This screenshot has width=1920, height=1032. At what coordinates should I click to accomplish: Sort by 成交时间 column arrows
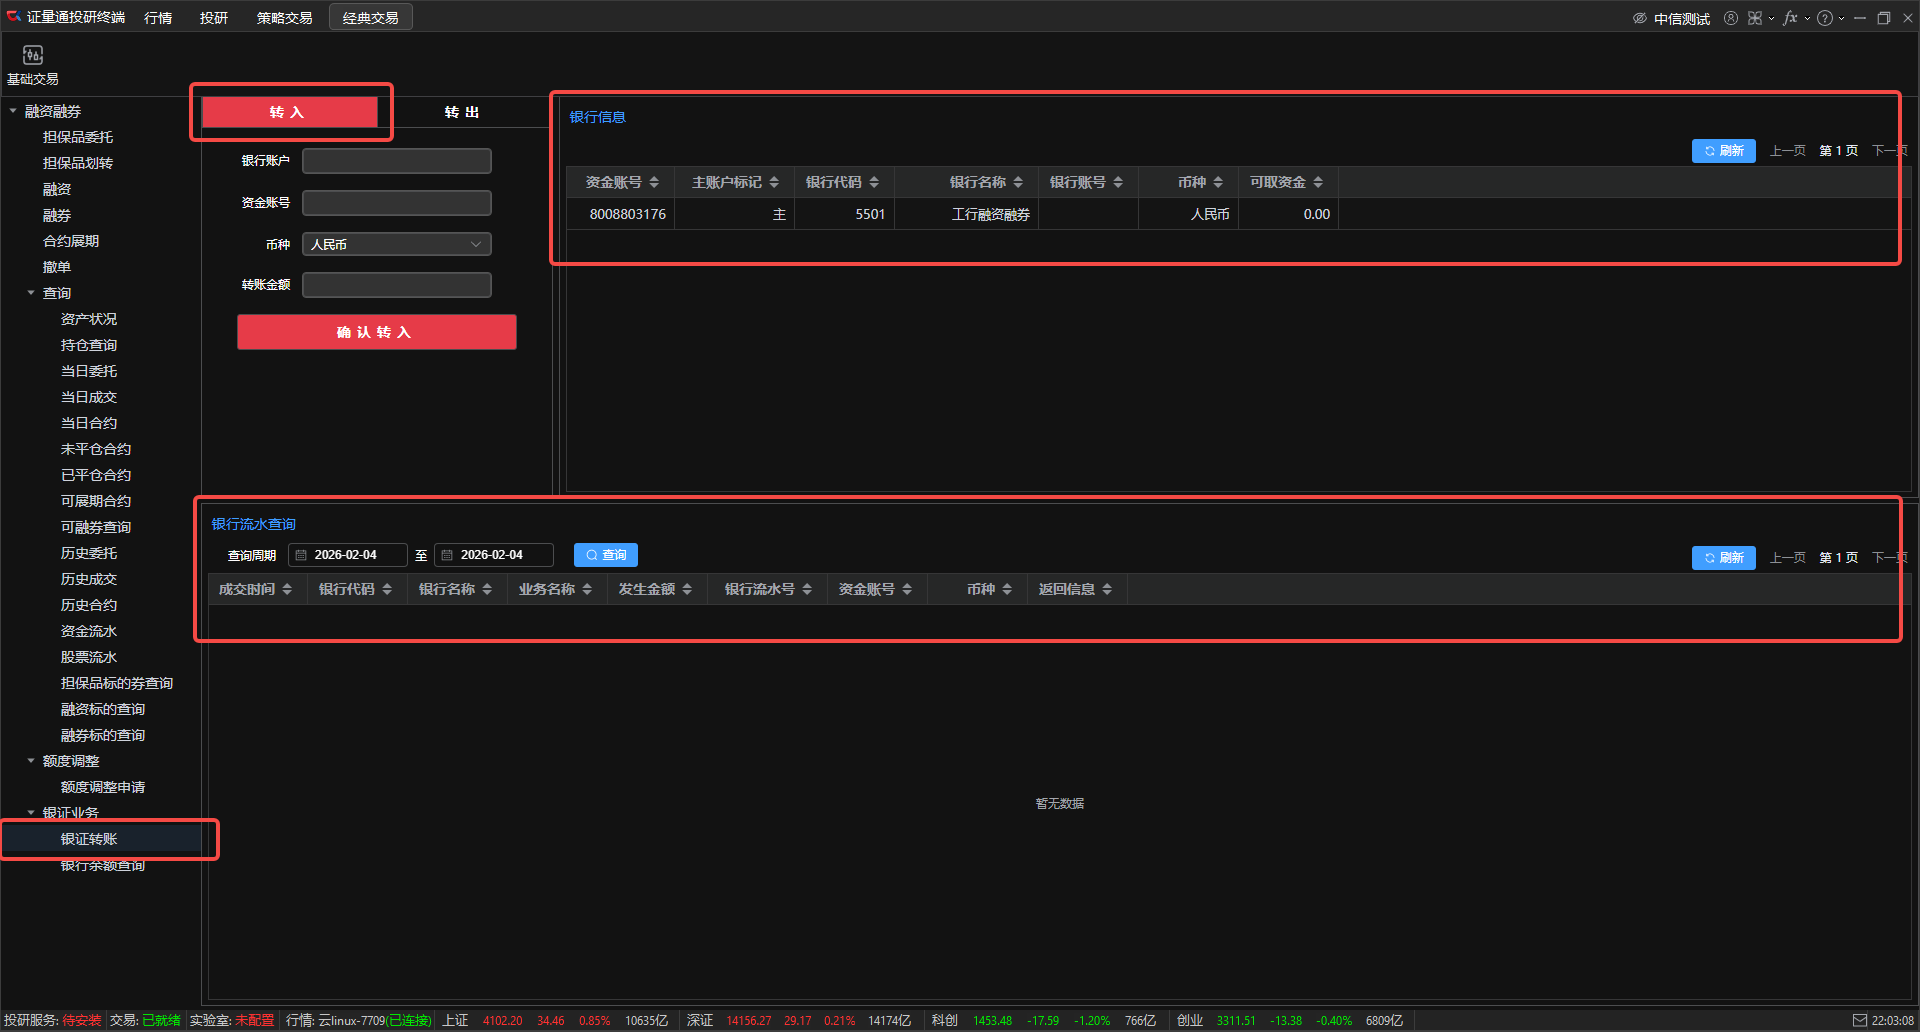[287, 589]
